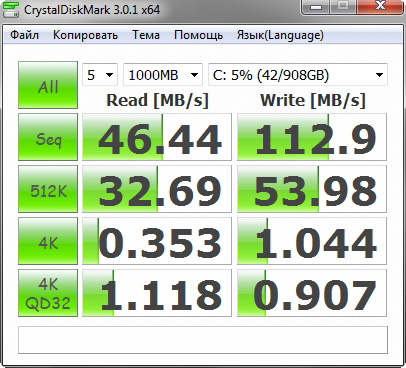This screenshot has width=406, height=368.
Task: Open the Тема menu
Action: click(146, 35)
